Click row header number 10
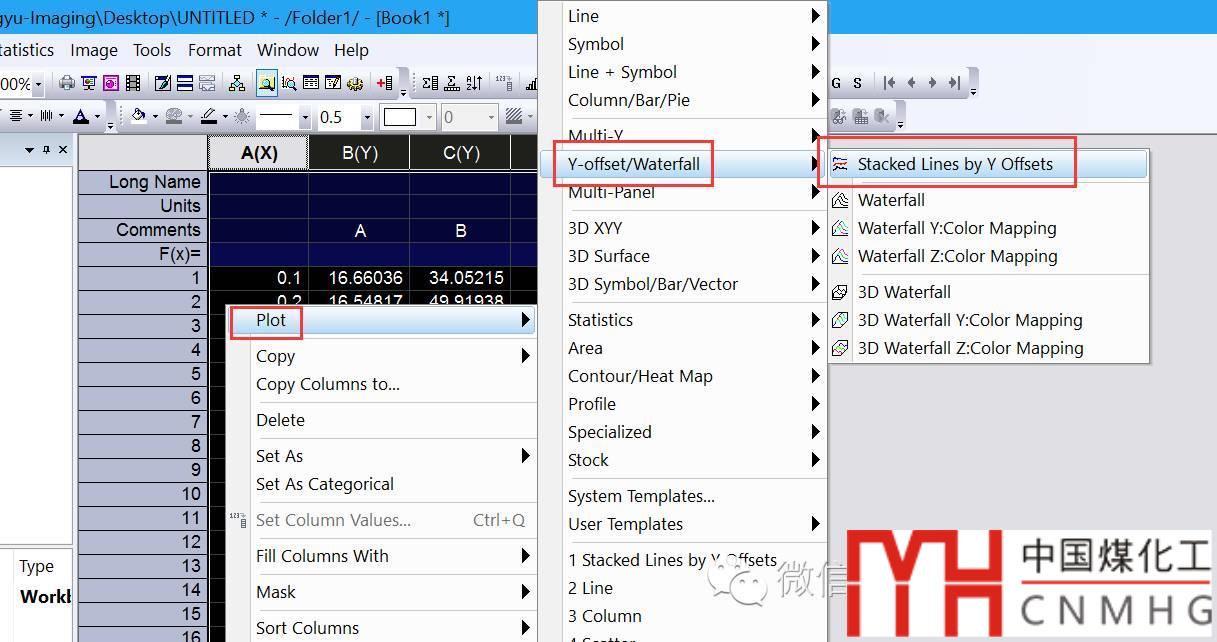The width and height of the screenshot is (1217, 642). (x=144, y=494)
